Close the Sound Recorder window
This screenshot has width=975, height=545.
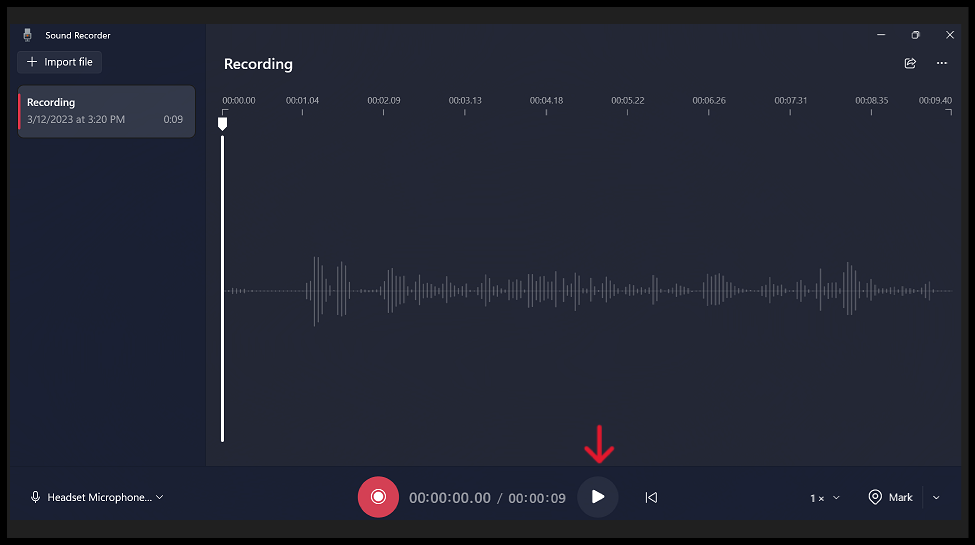point(950,35)
